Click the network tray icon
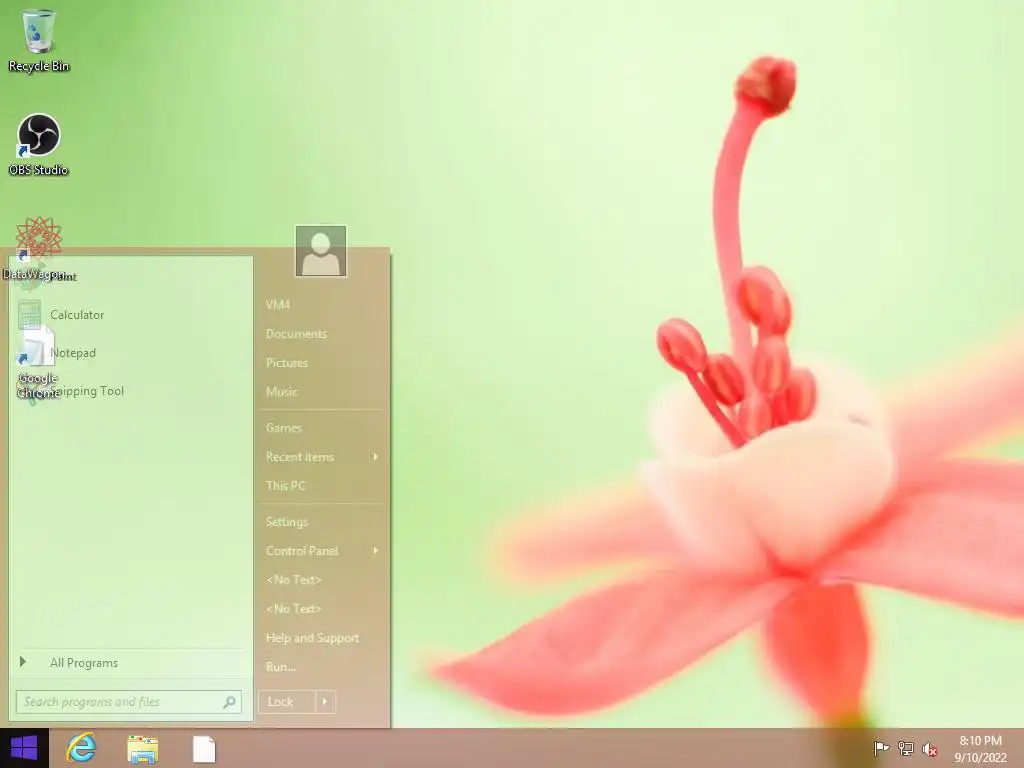The image size is (1024, 768). tap(905, 748)
